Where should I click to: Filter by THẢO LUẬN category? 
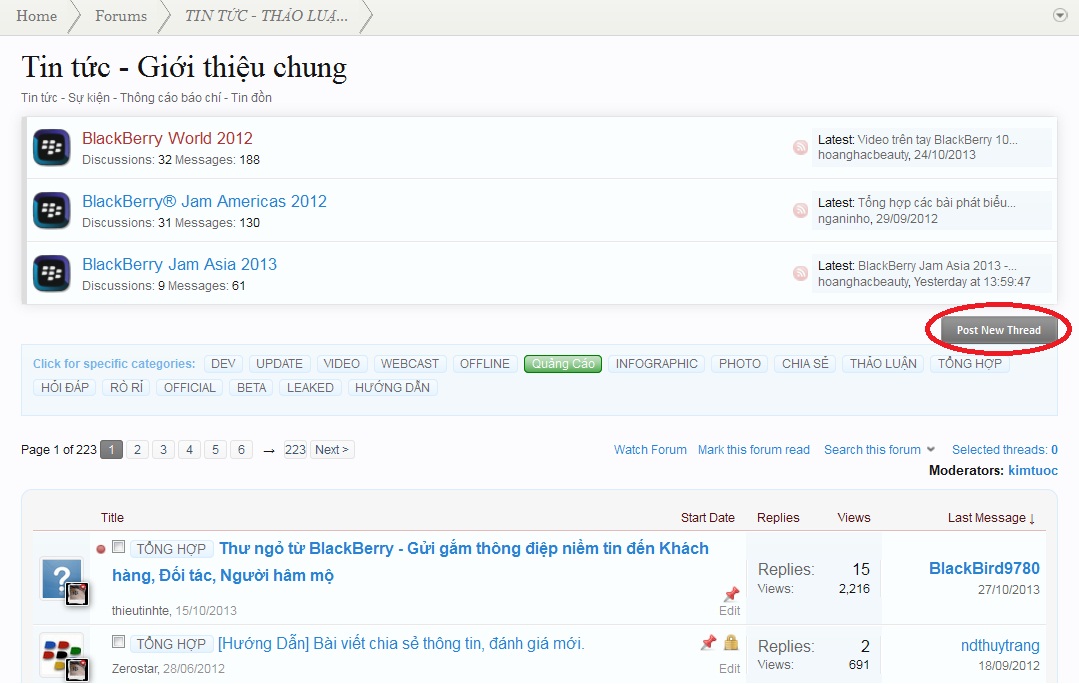(883, 363)
